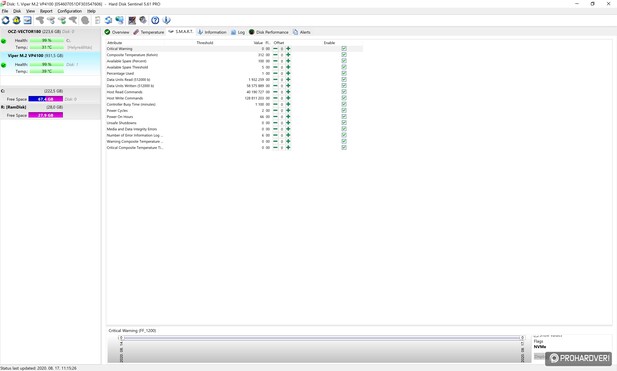Select the OCZ-VECTOR180 disk entry
The image size is (617, 371).
coord(50,39)
